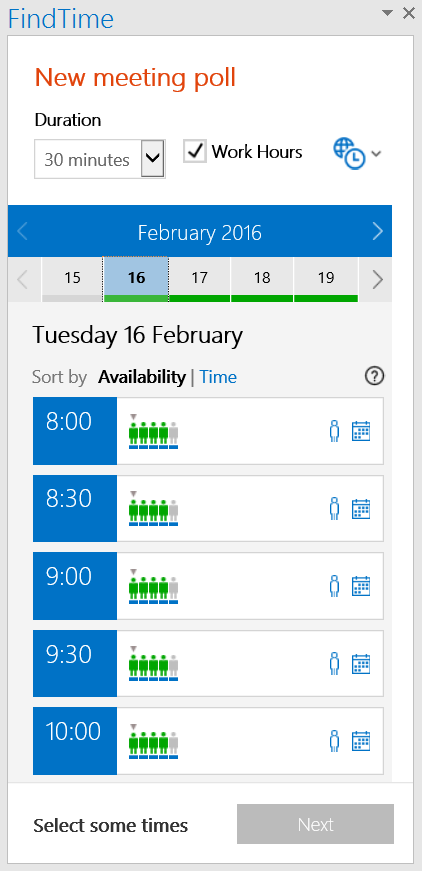Select the 10:00 time slot
The height and width of the screenshot is (871, 422).
(75, 741)
